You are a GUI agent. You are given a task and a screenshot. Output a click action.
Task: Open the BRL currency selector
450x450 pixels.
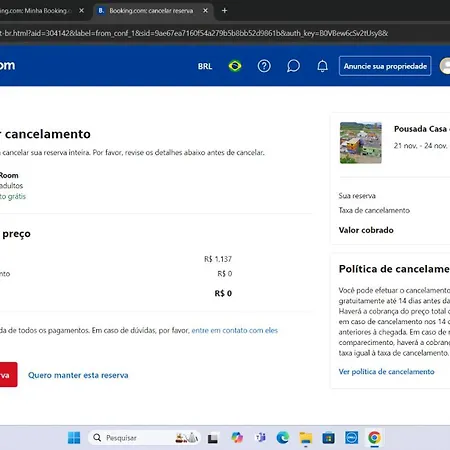205,66
